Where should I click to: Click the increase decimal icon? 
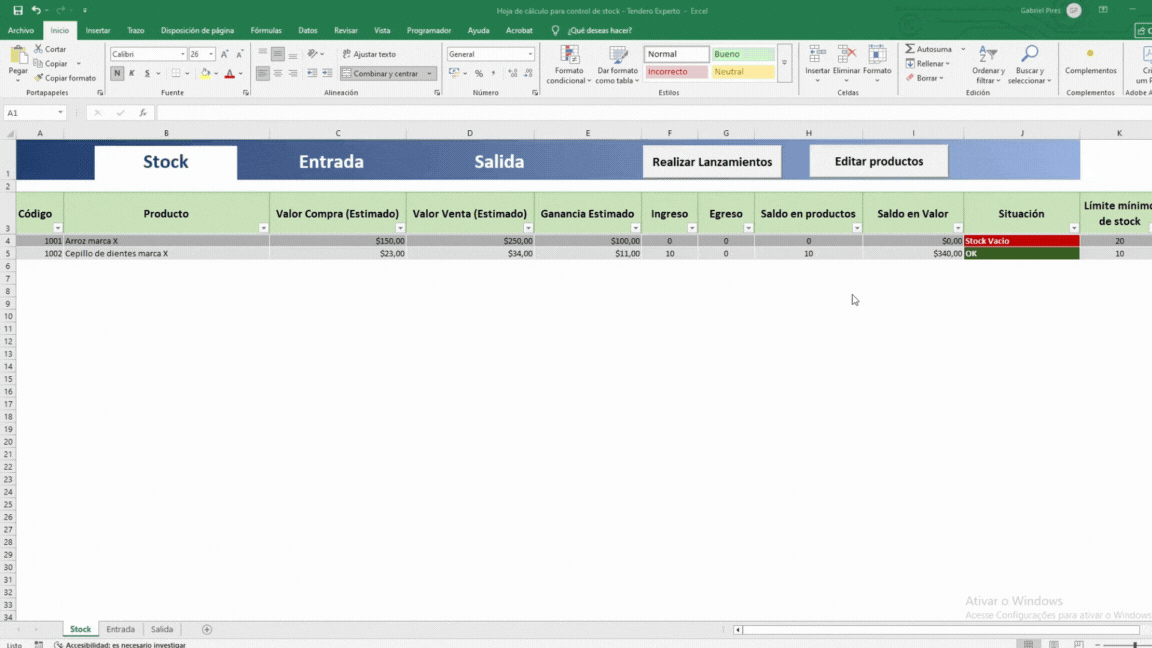coord(513,73)
